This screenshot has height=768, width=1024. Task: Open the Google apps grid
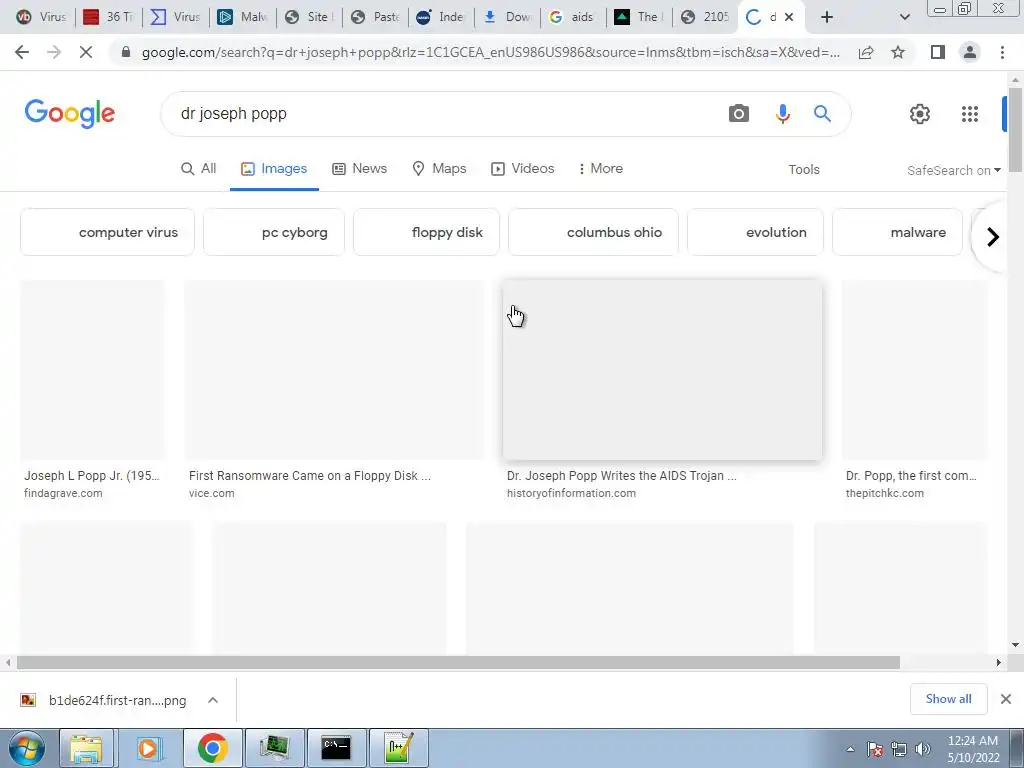[970, 114]
